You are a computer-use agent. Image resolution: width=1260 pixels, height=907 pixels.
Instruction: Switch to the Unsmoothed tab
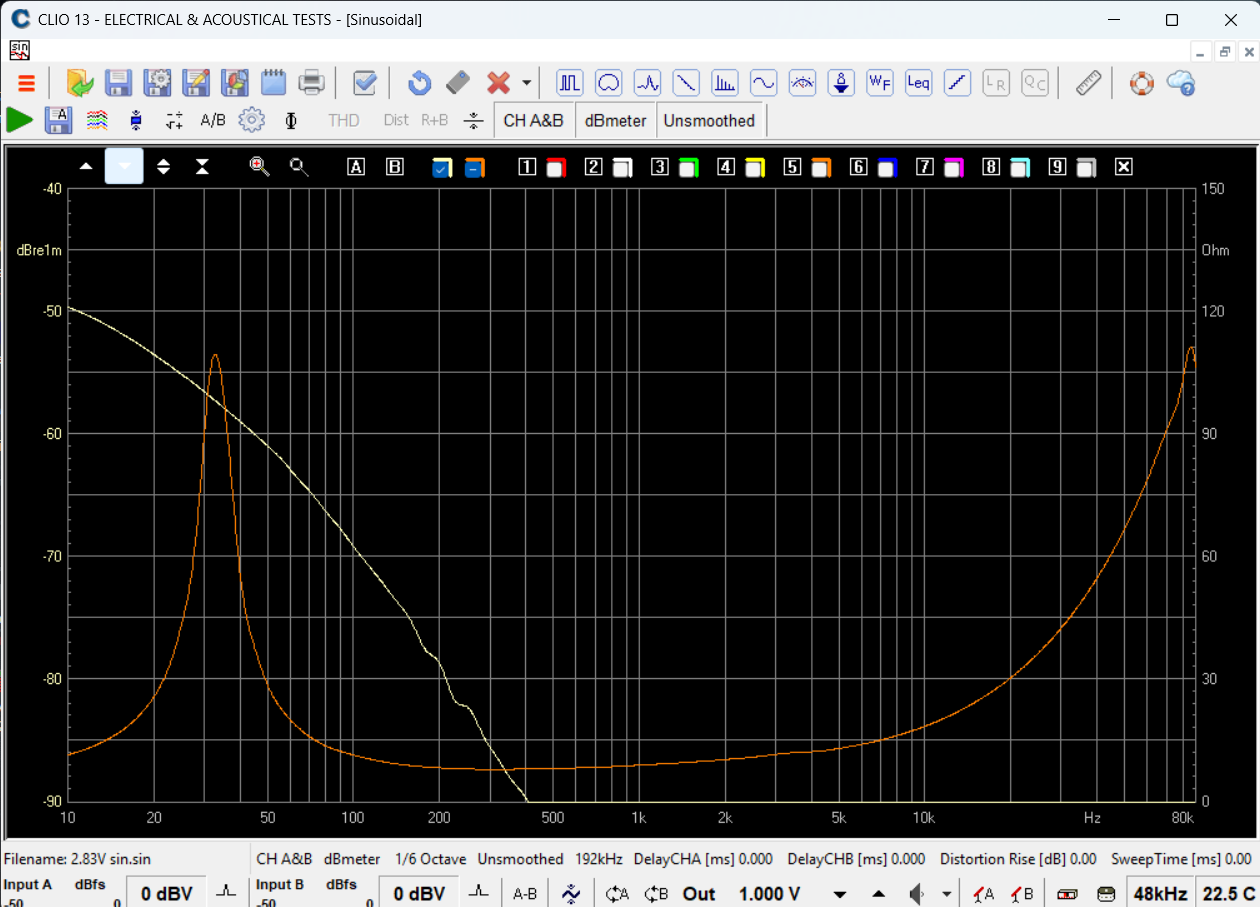710,120
